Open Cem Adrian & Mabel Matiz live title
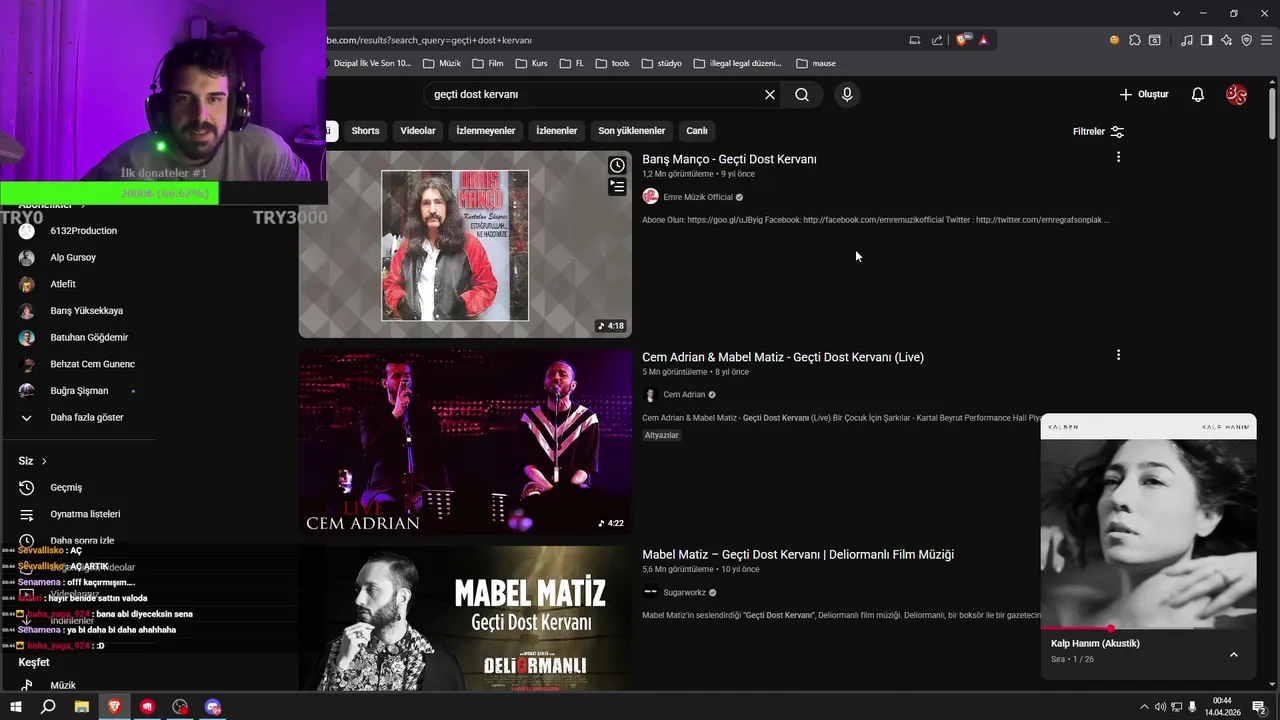 [x=783, y=357]
